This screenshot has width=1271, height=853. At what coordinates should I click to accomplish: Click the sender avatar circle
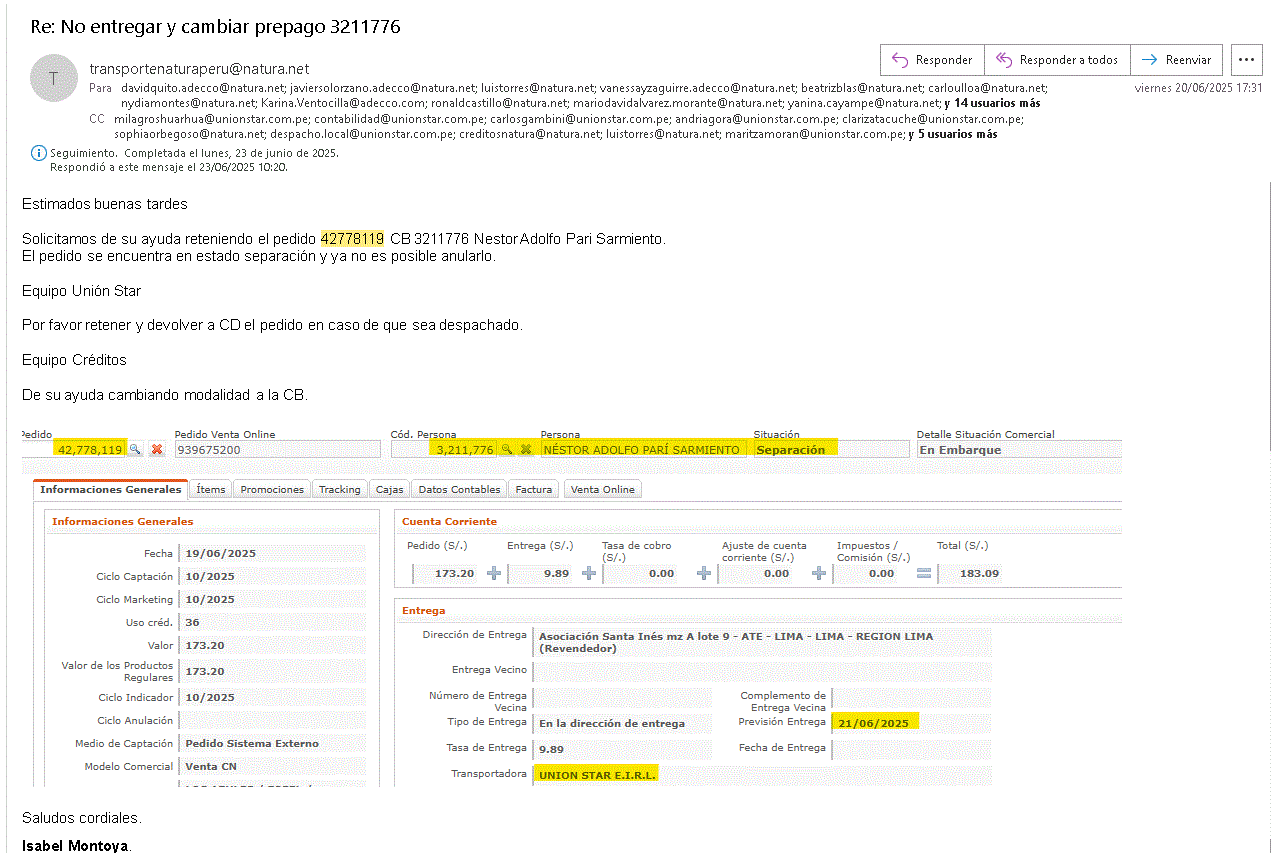[x=54, y=78]
